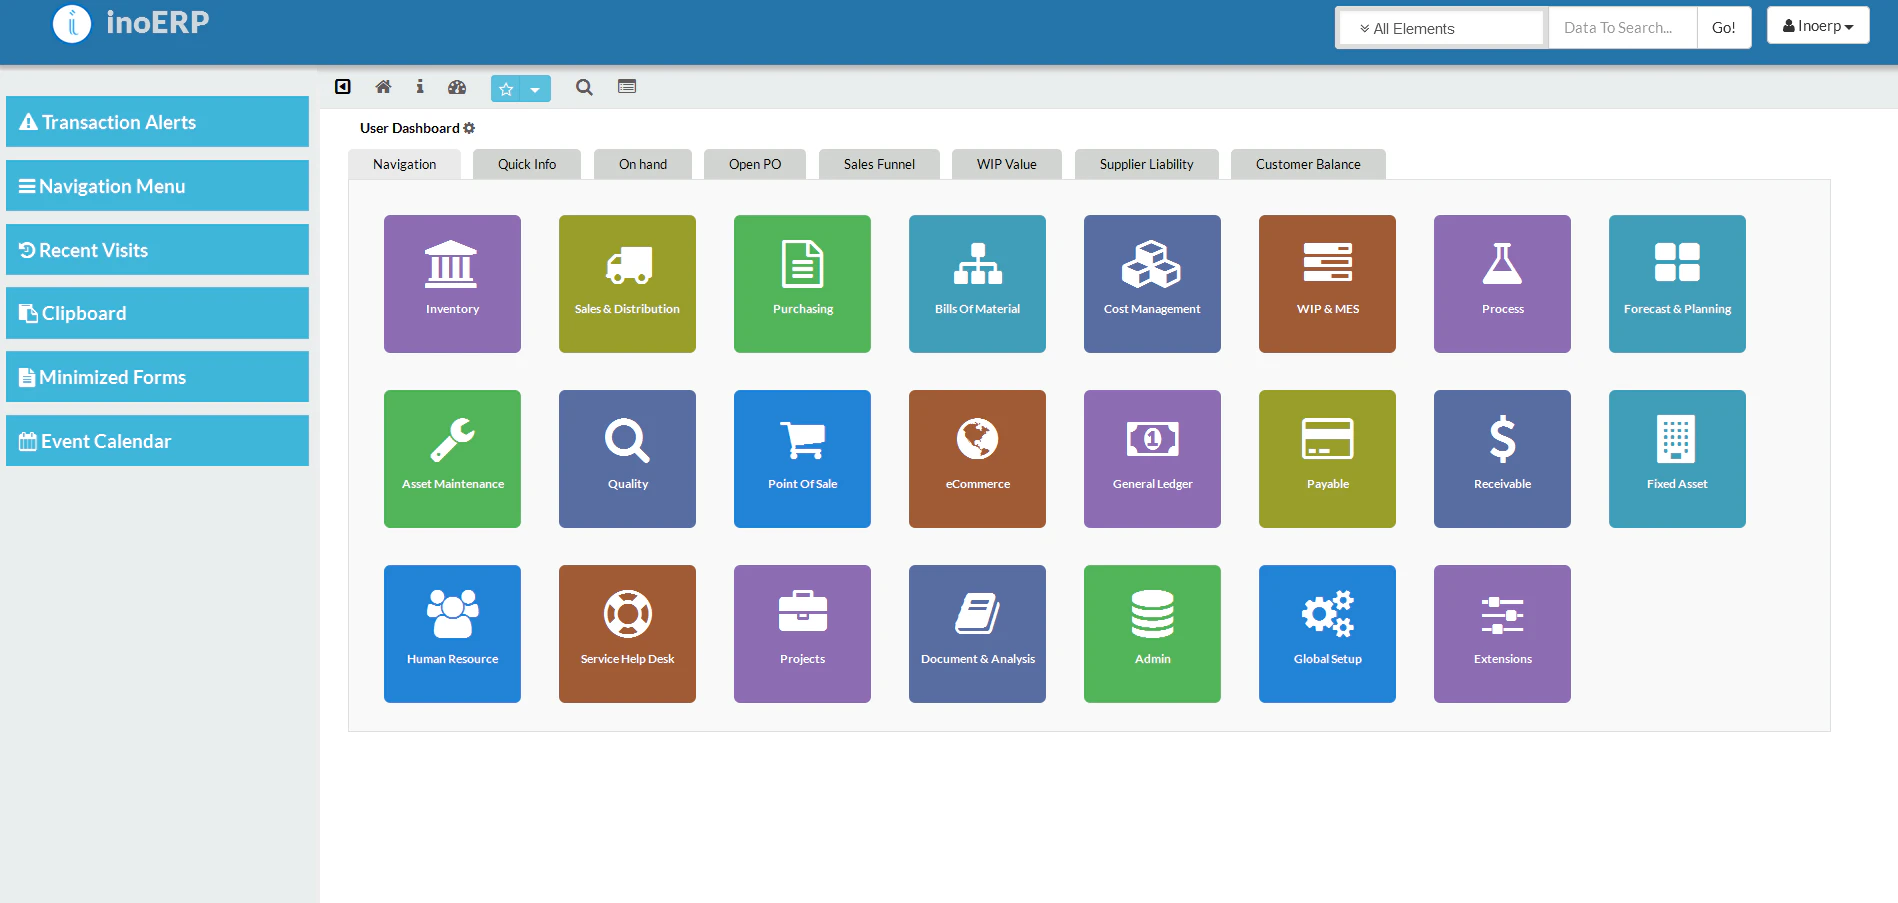
Task: Open the Admin module tile
Action: click(x=1152, y=634)
